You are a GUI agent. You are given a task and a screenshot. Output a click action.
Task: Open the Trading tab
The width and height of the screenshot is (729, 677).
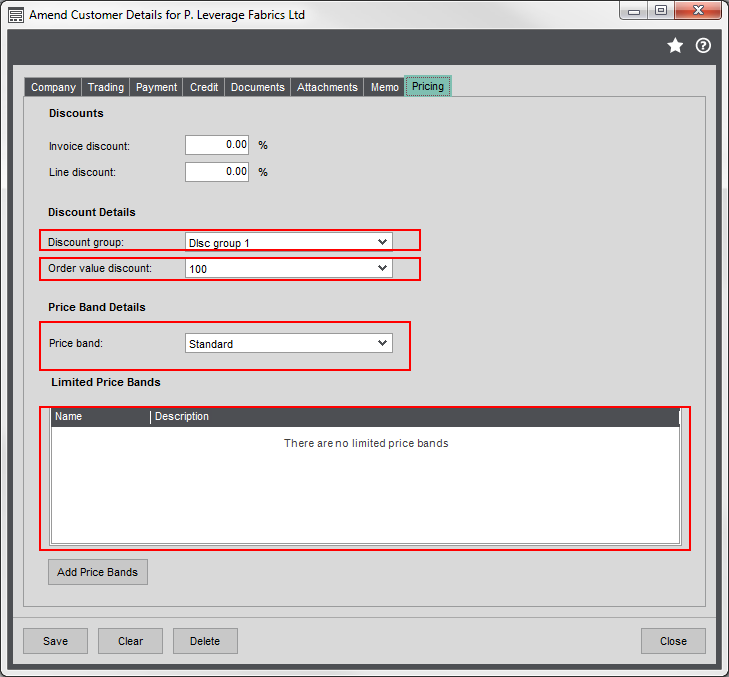tap(106, 87)
